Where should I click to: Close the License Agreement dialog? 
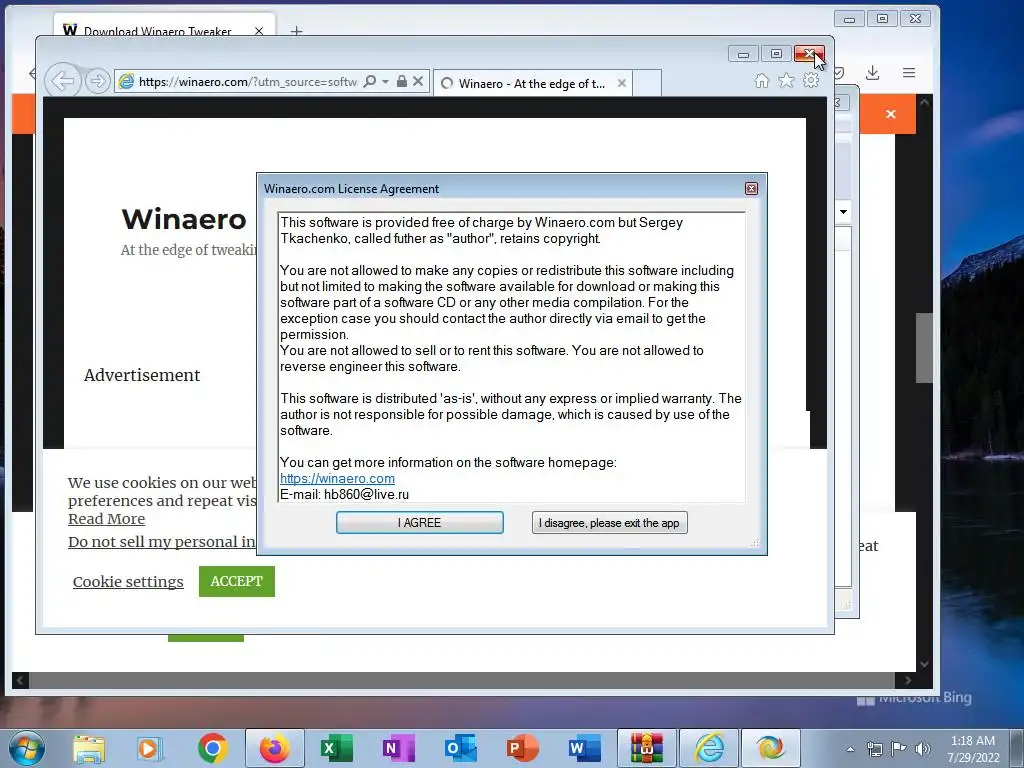[751, 189]
